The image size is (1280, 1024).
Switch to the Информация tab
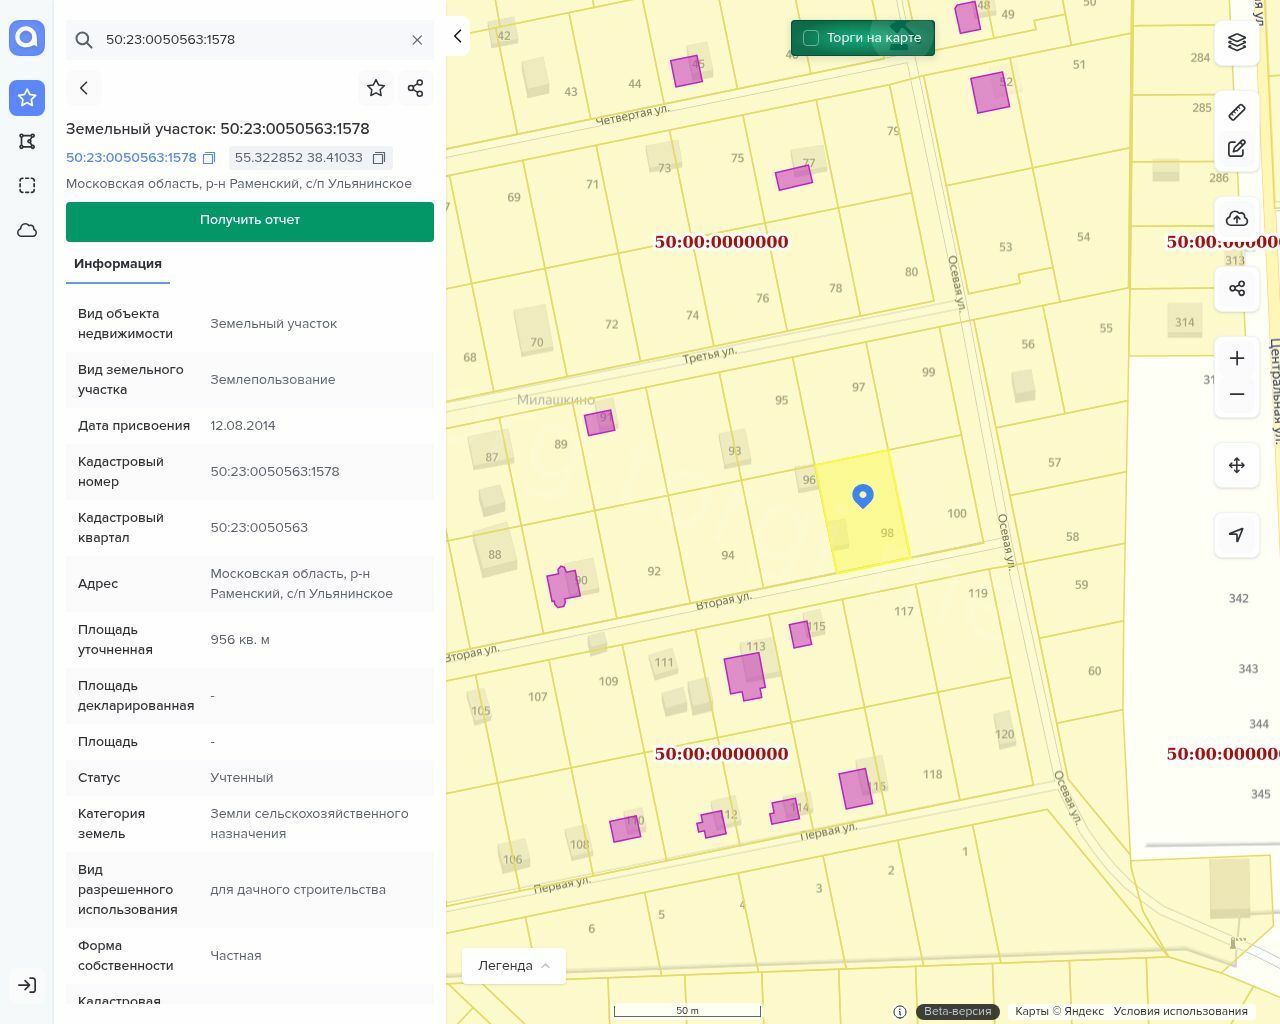[118, 264]
